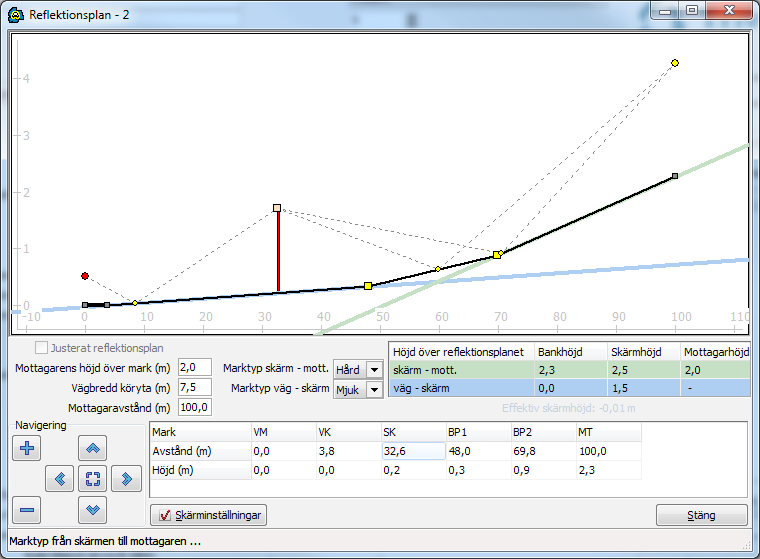Click the zoom in plus navigation button
The image size is (760, 559).
[27, 448]
